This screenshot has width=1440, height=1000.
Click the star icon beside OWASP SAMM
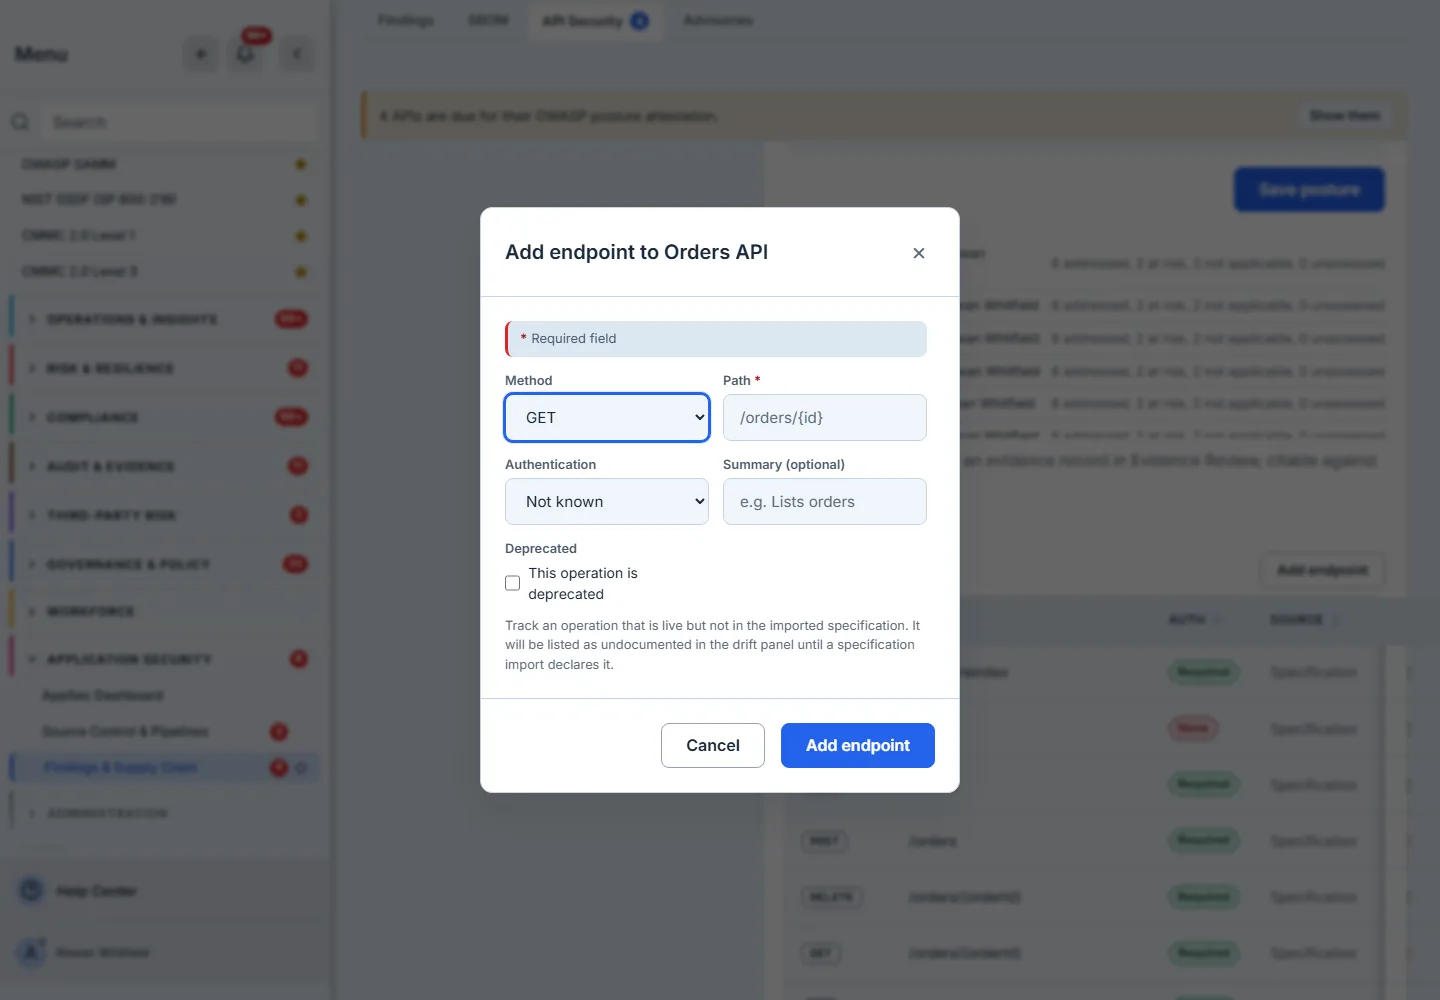[x=300, y=164]
